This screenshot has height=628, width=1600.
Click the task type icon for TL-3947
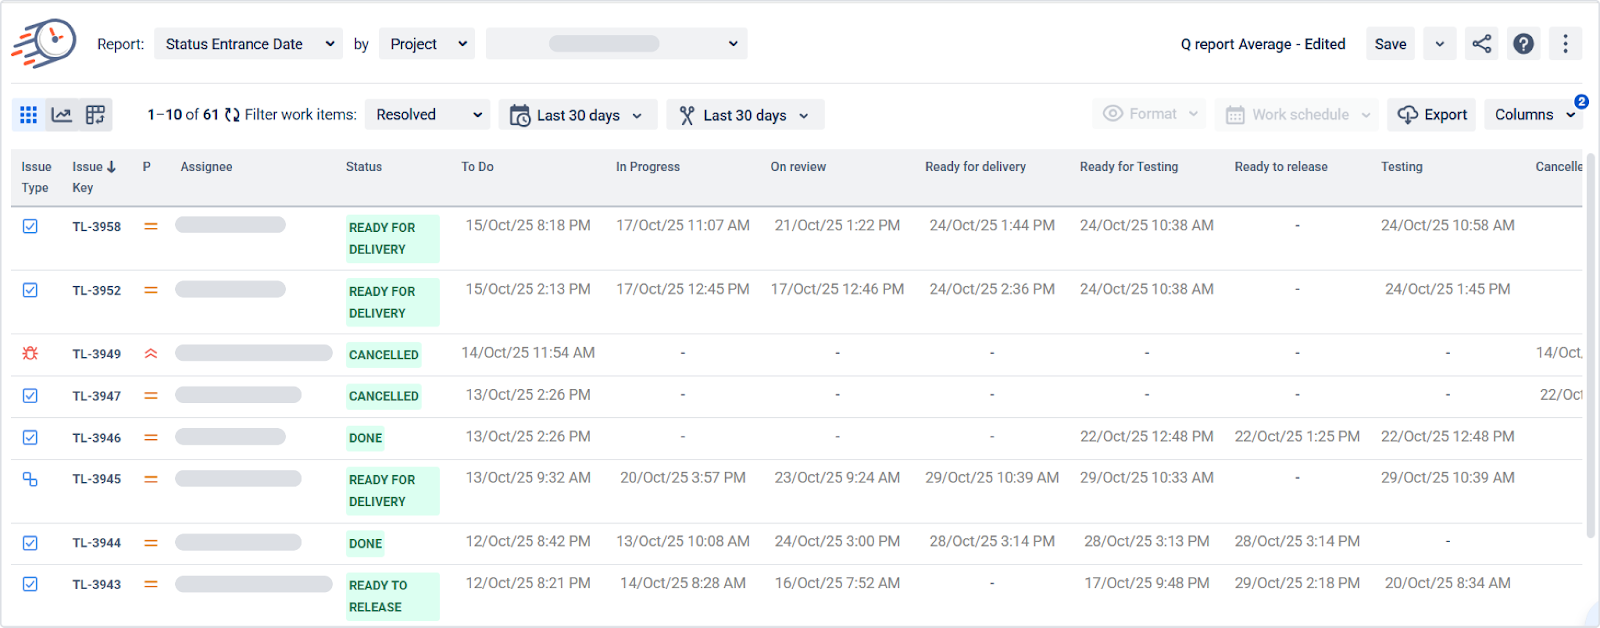pos(30,395)
